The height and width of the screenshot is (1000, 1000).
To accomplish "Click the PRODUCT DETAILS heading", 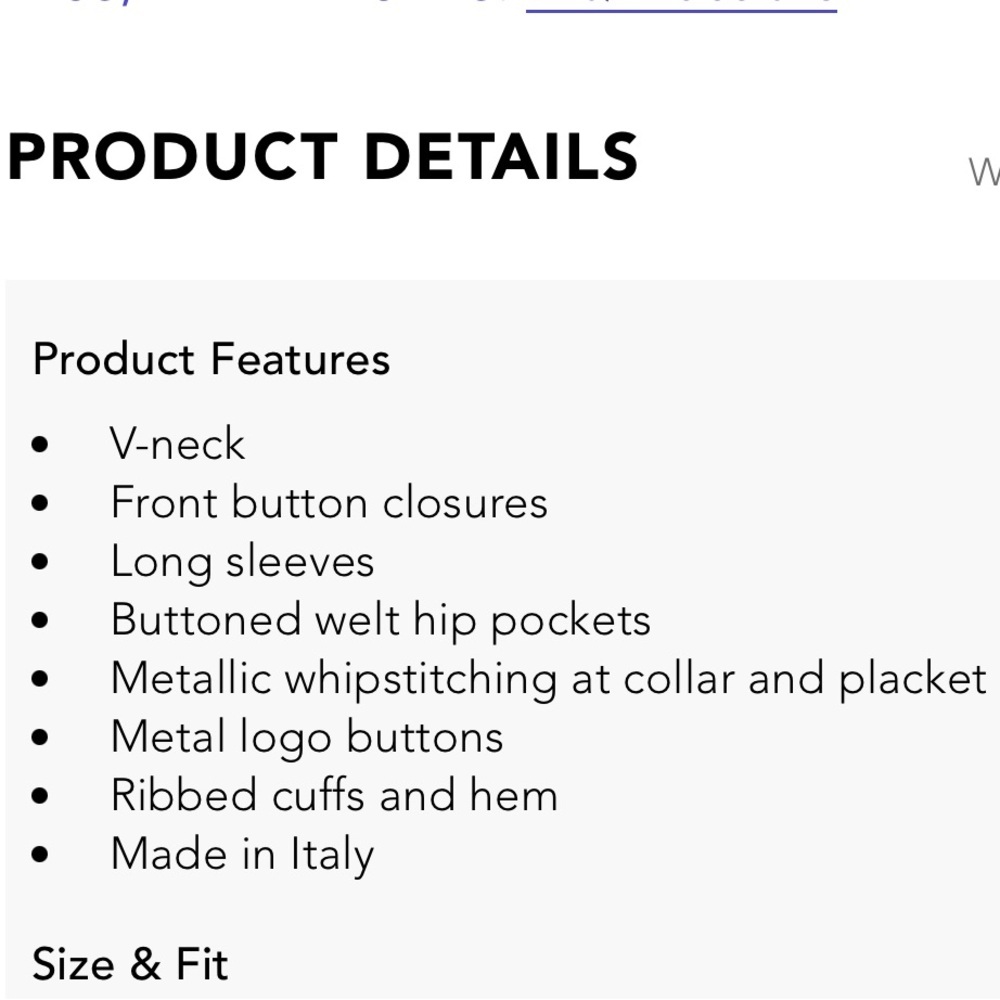I will pyautogui.click(x=322, y=158).
